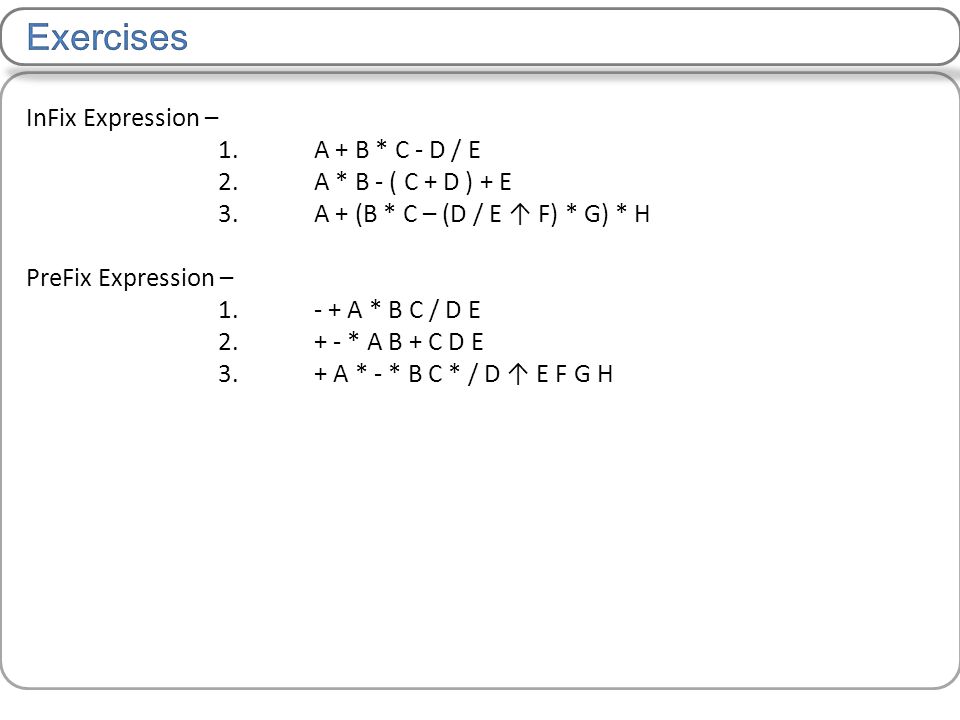Screen dimensions: 960x720
Task: Click the letter H ending infix expression 3
Action: click(642, 214)
